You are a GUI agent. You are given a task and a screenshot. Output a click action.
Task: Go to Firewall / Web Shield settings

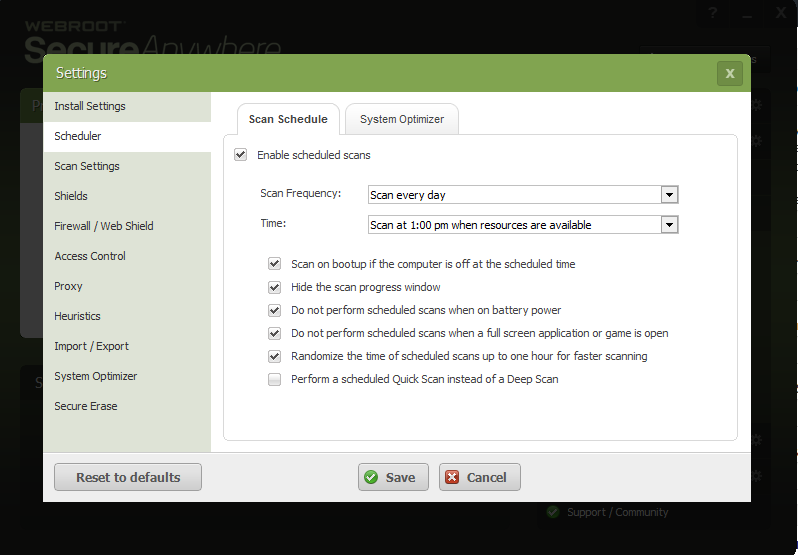104,226
